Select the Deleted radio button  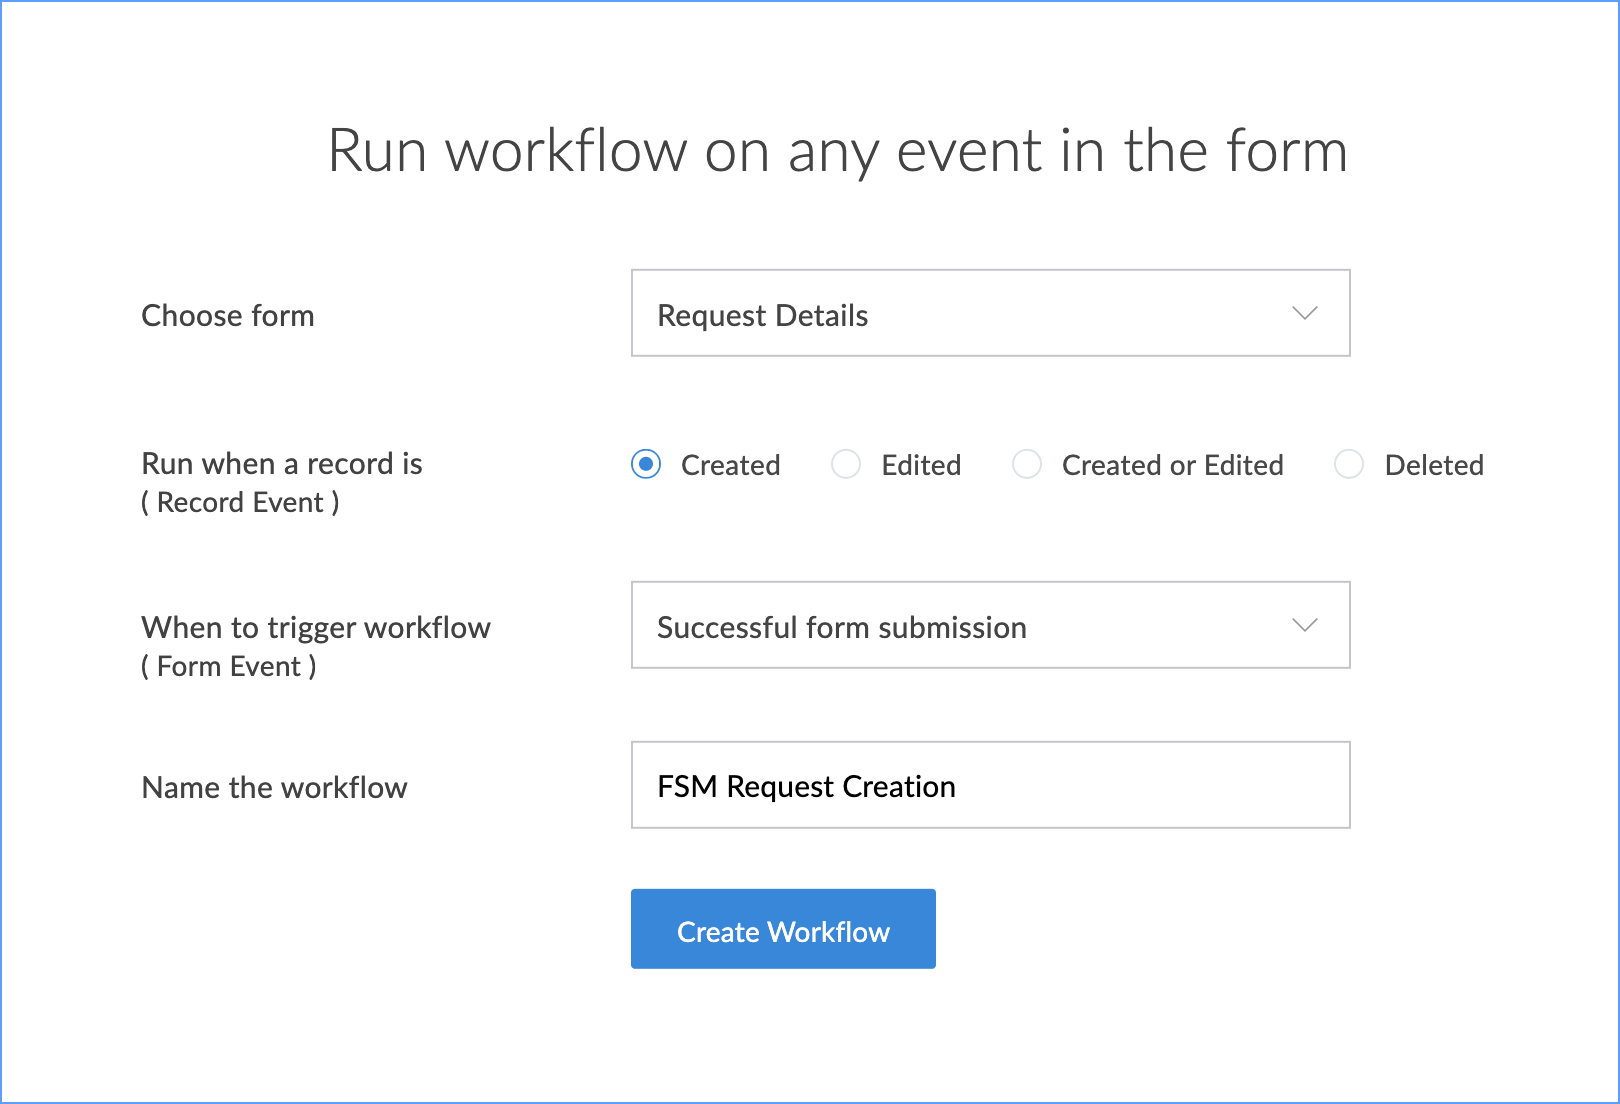(1349, 465)
